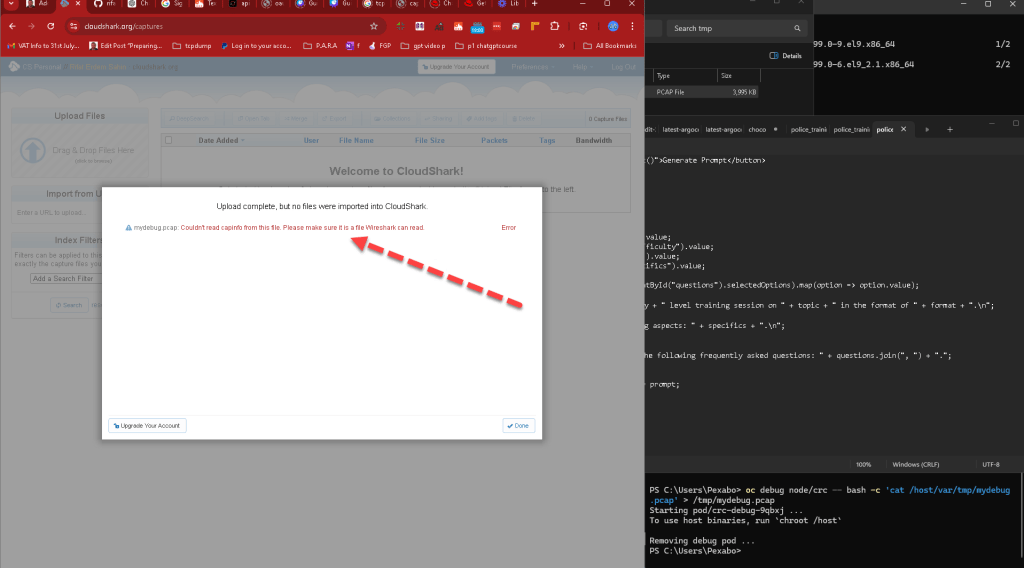Open the FGP bookmark
The image size is (1024, 568).
(380, 46)
